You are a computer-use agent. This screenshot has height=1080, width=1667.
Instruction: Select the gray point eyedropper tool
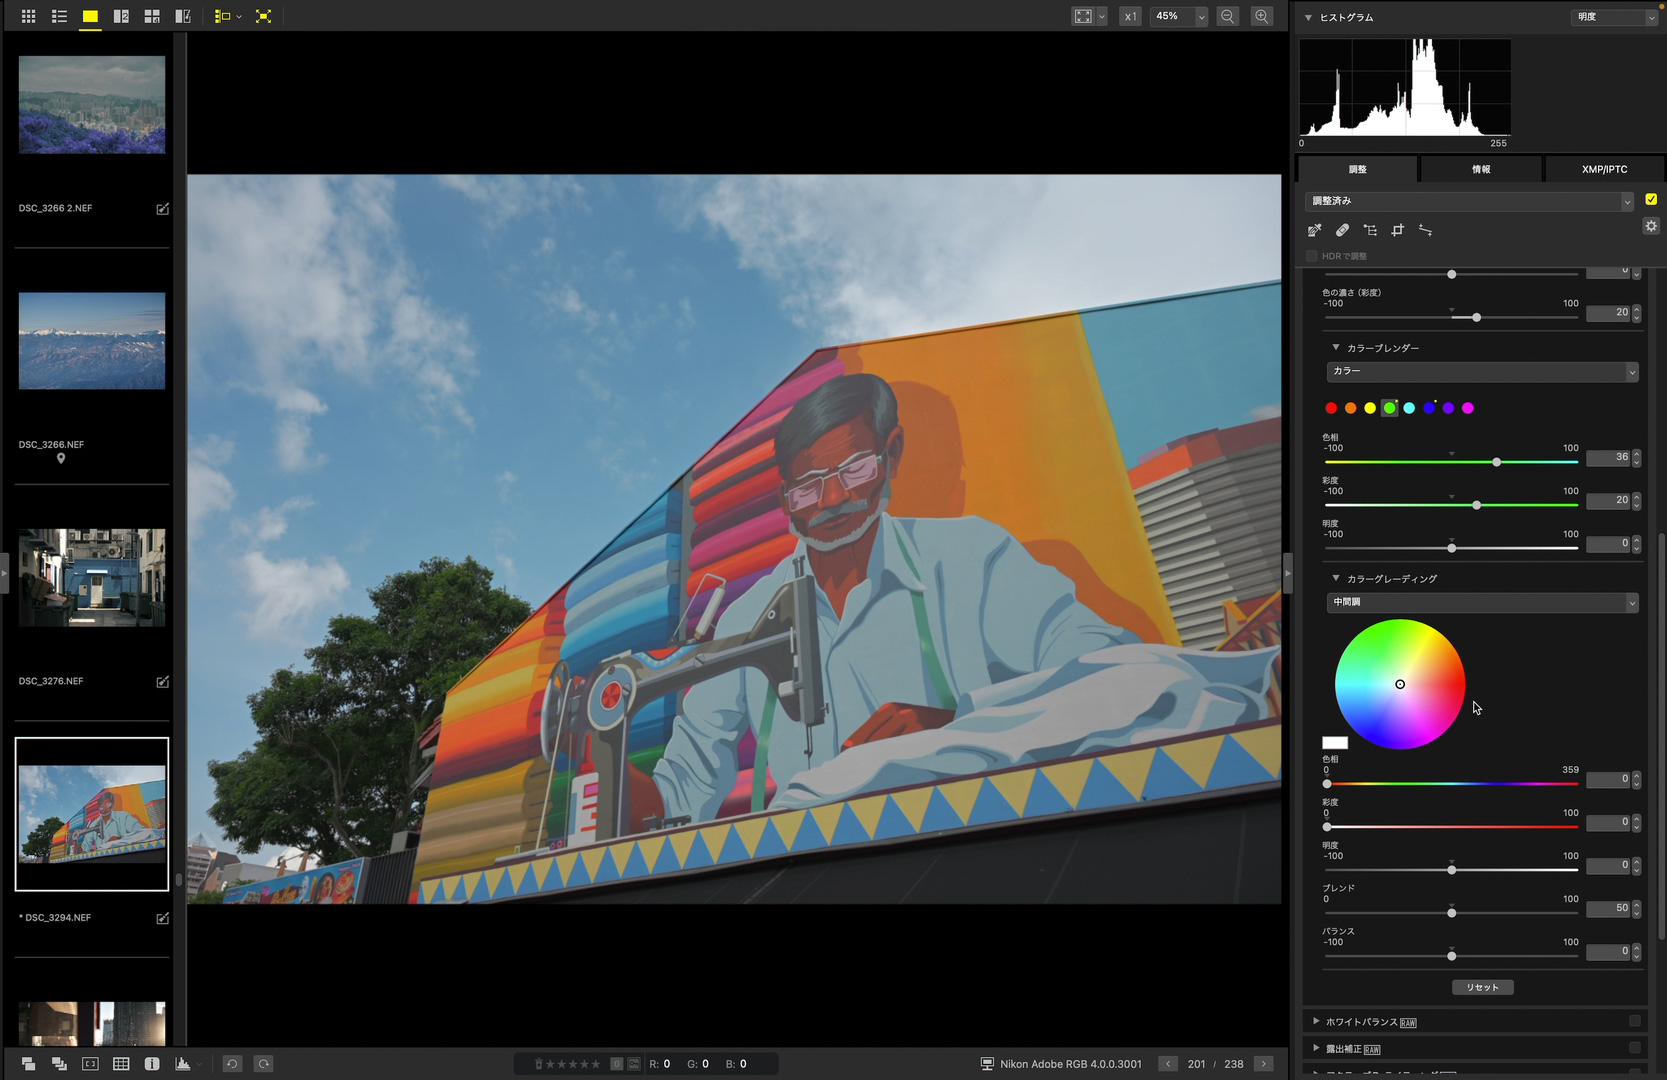1314,230
